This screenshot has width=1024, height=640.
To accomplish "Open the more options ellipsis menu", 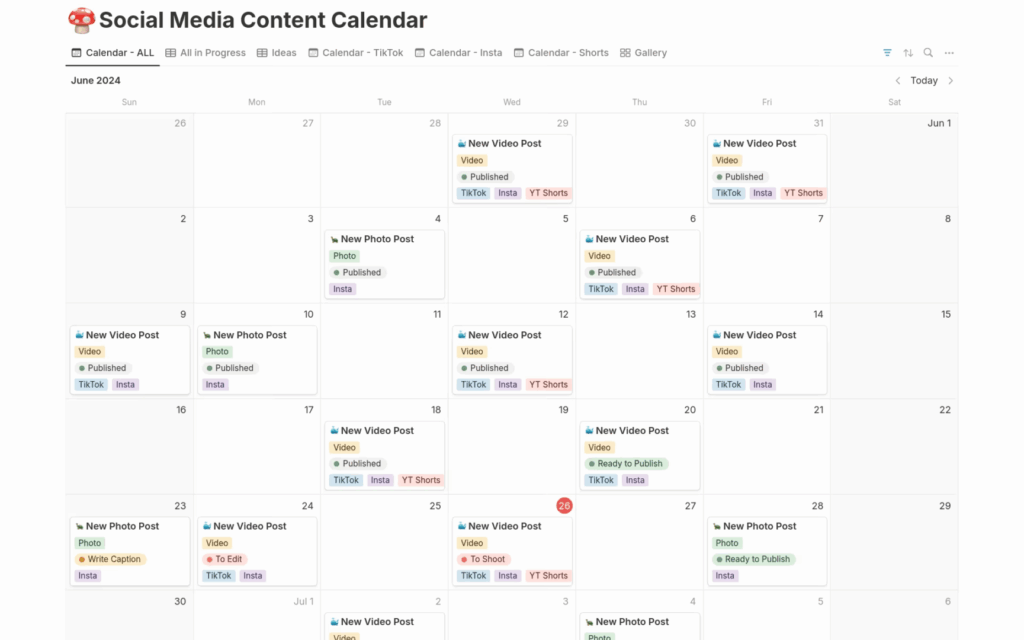I will click(x=948, y=52).
